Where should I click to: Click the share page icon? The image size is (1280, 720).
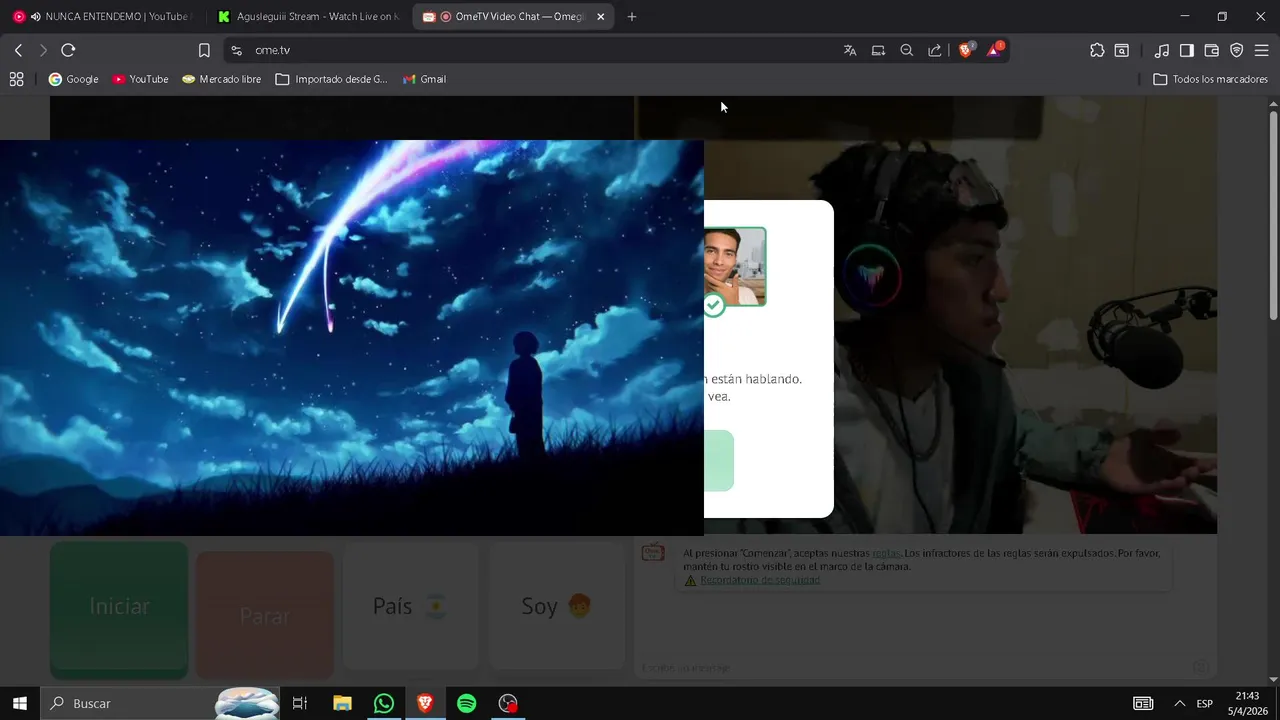click(935, 50)
